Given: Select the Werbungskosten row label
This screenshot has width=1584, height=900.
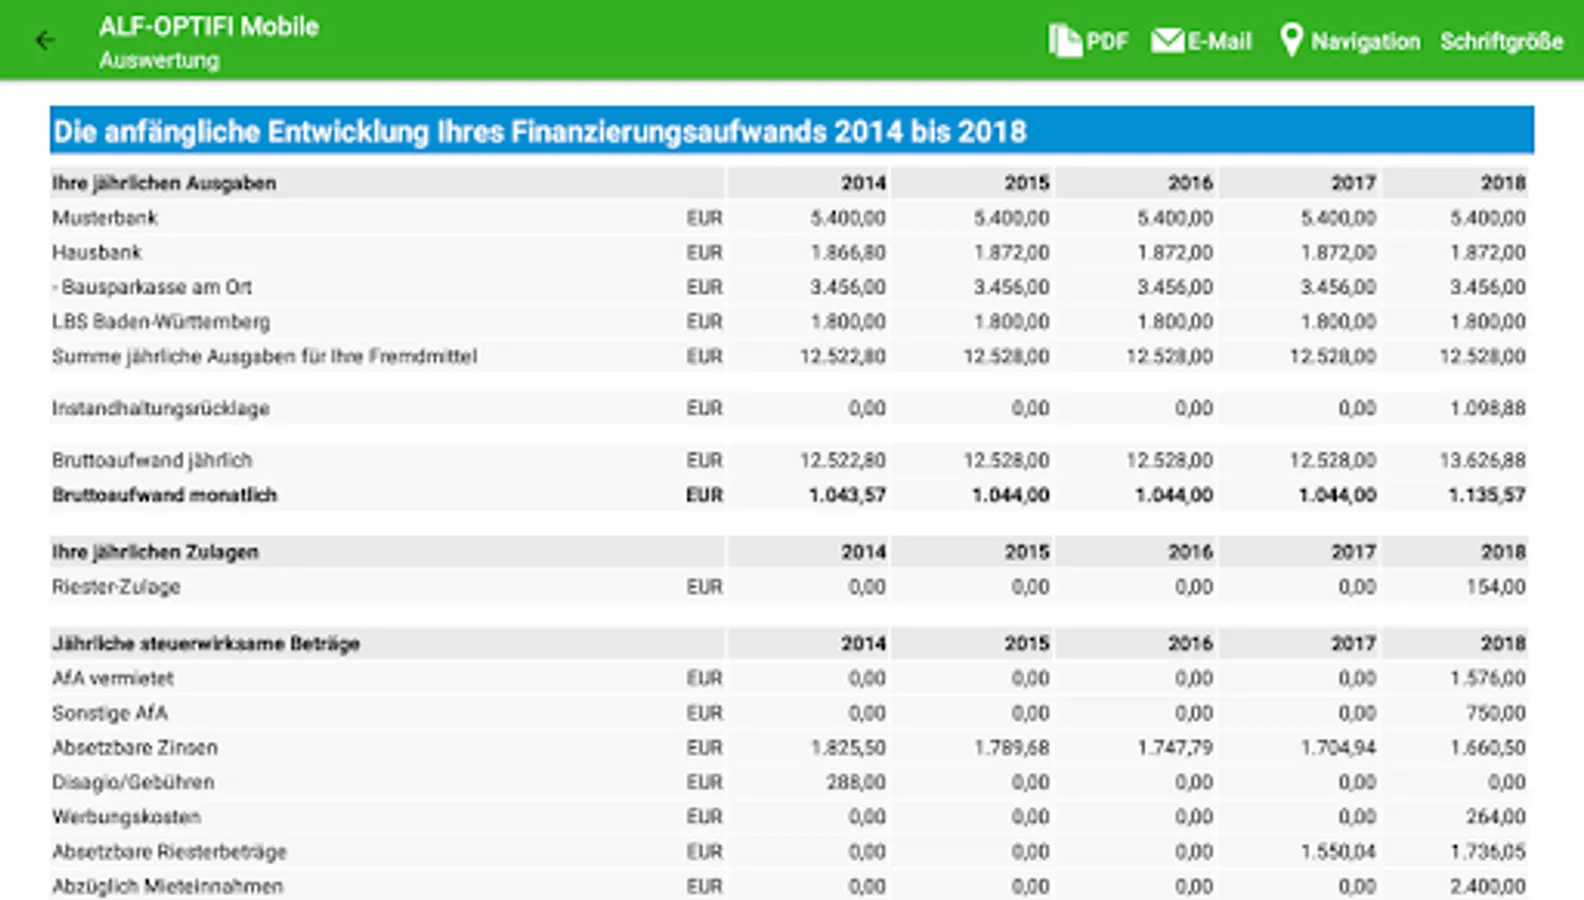Looking at the screenshot, I should [126, 817].
